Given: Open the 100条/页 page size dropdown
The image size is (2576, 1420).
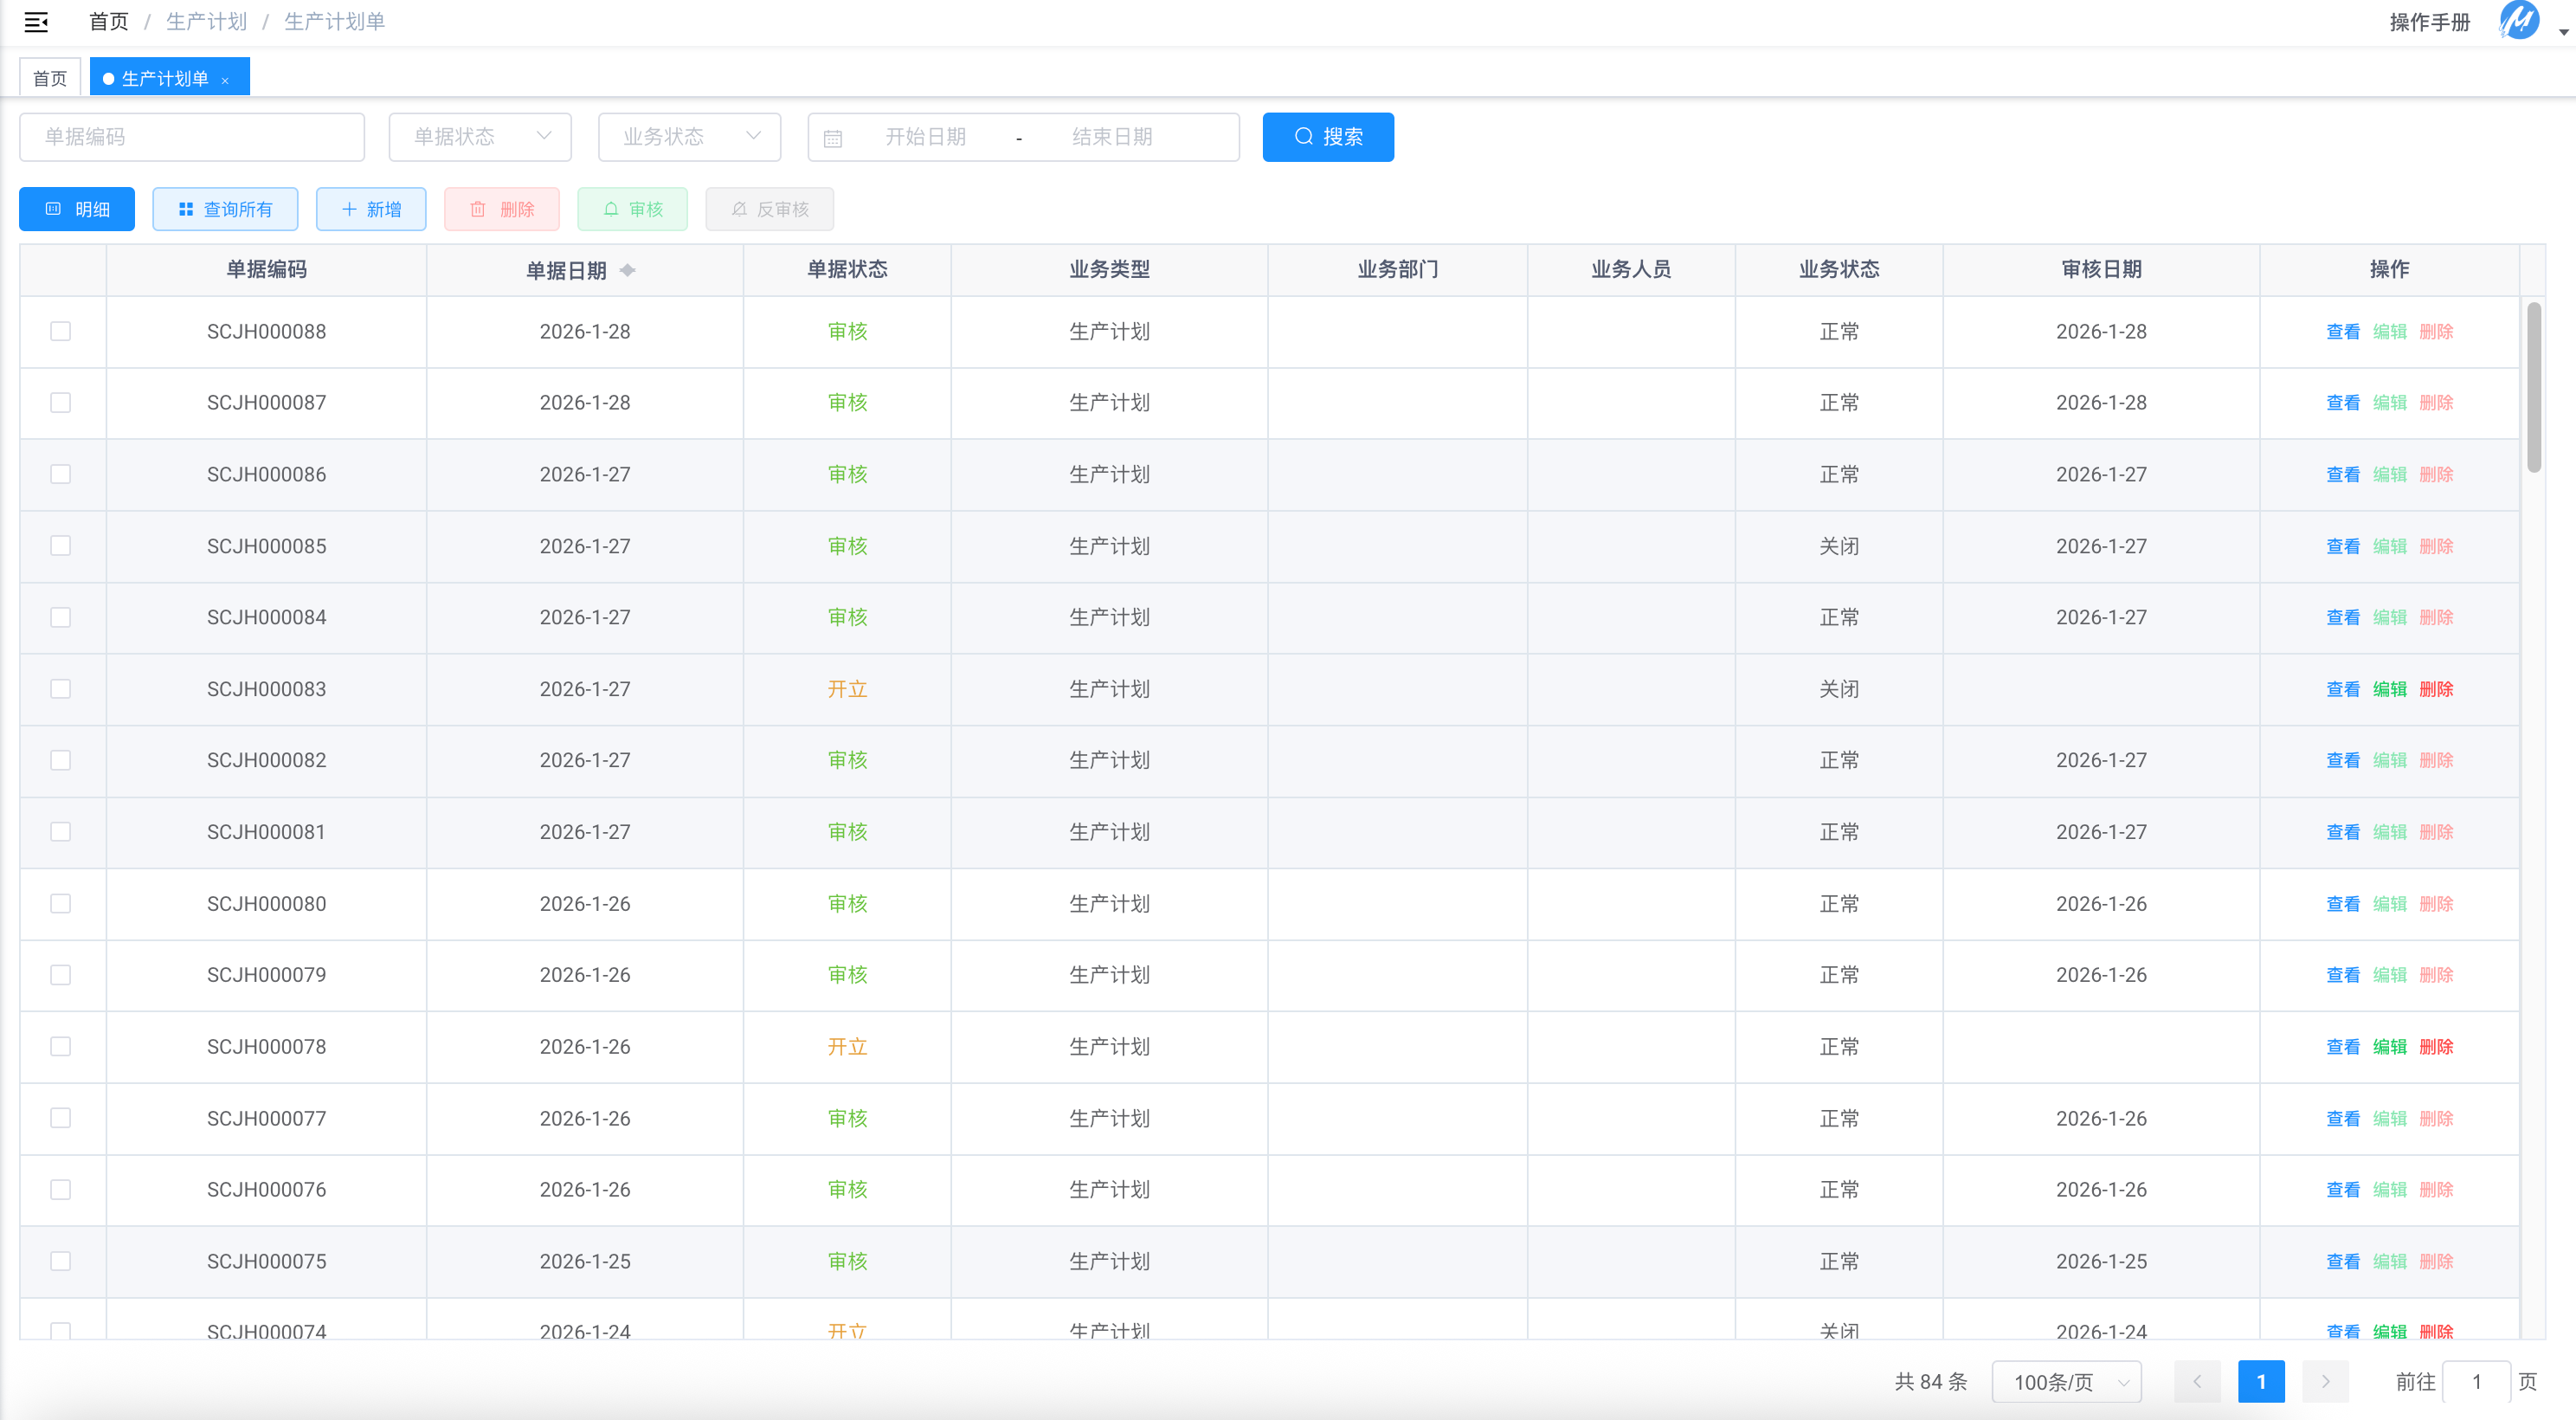Looking at the screenshot, I should pos(2066,1381).
